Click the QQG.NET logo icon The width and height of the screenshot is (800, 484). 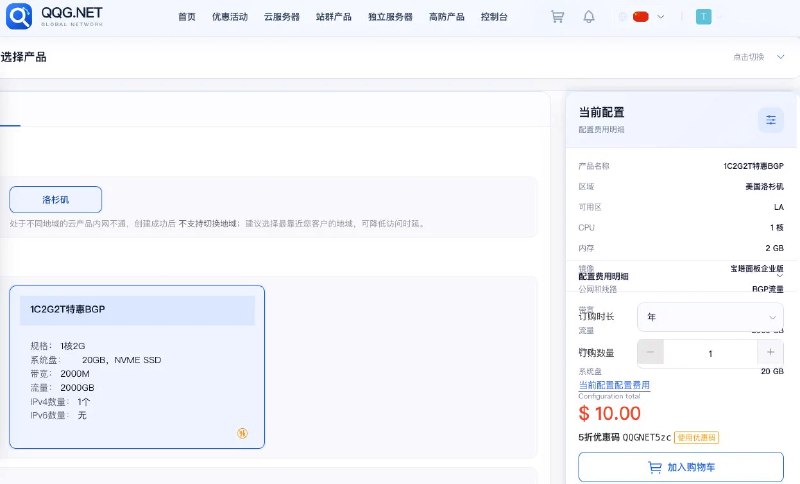(x=19, y=16)
